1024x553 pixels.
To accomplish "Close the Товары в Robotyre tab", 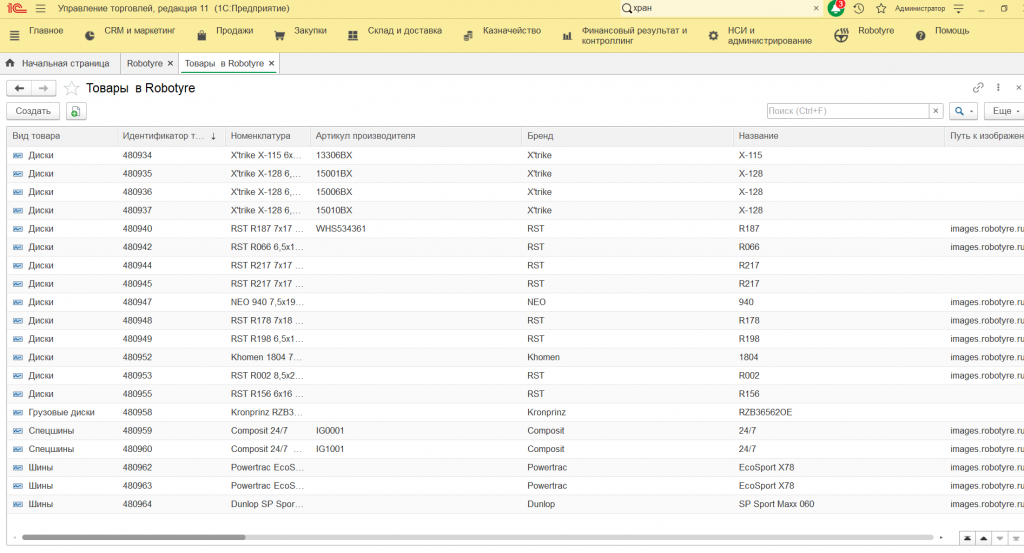I will pyautogui.click(x=272, y=63).
